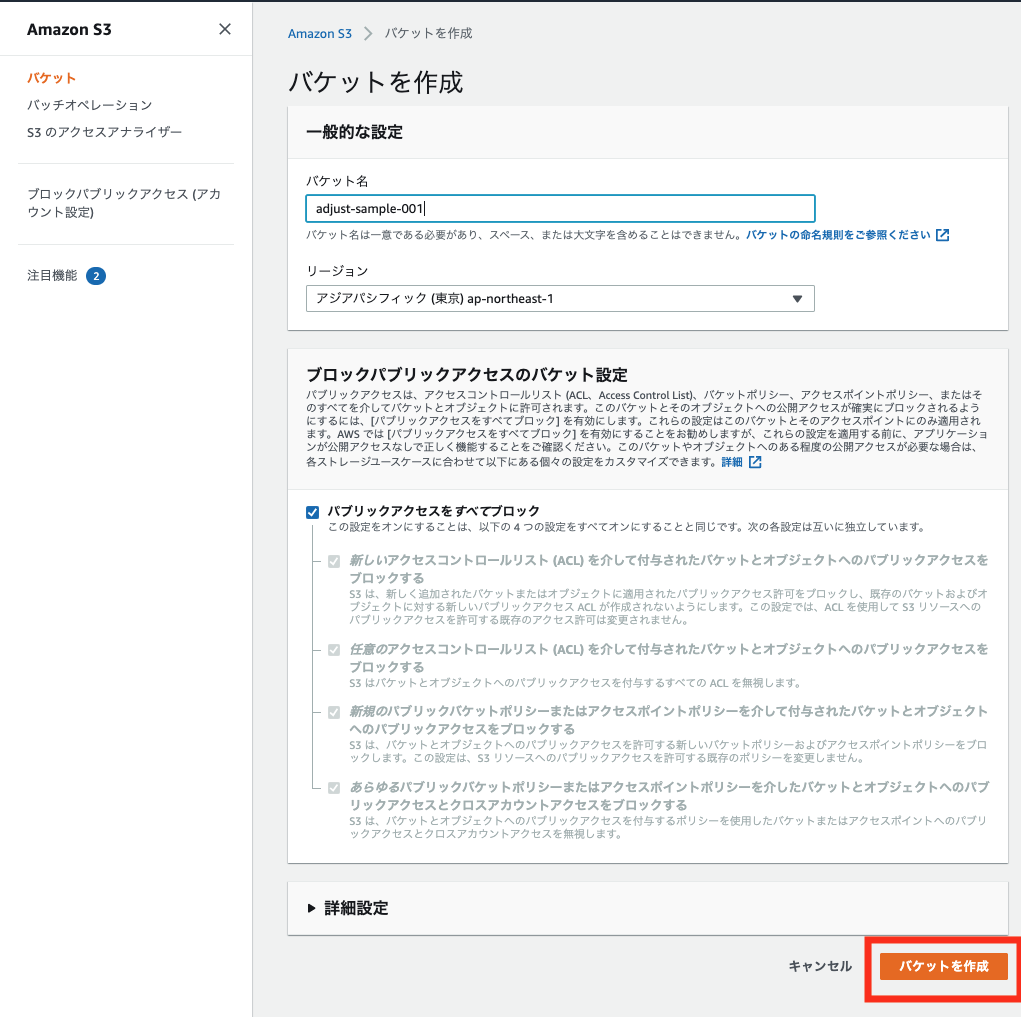Open the 詳細 link in block public access section

coord(732,462)
